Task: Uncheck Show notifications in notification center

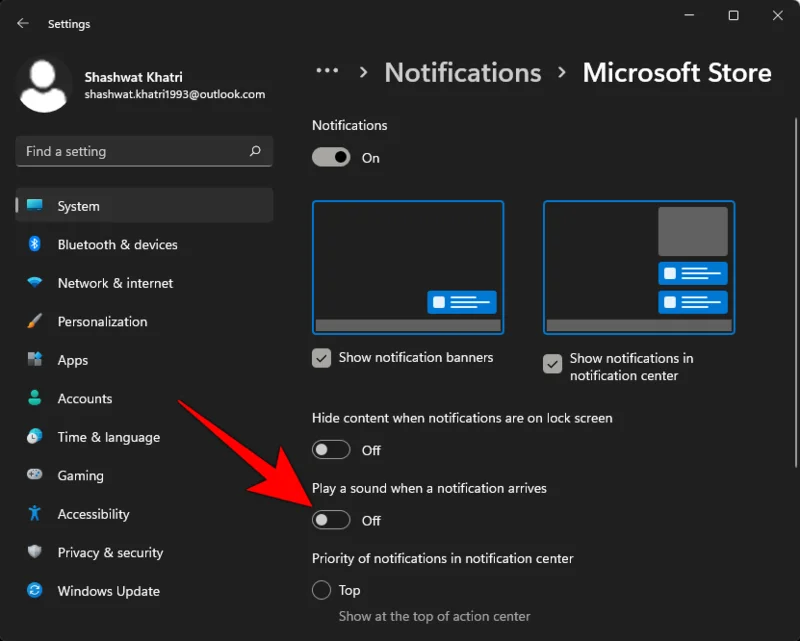Action: click(x=553, y=365)
